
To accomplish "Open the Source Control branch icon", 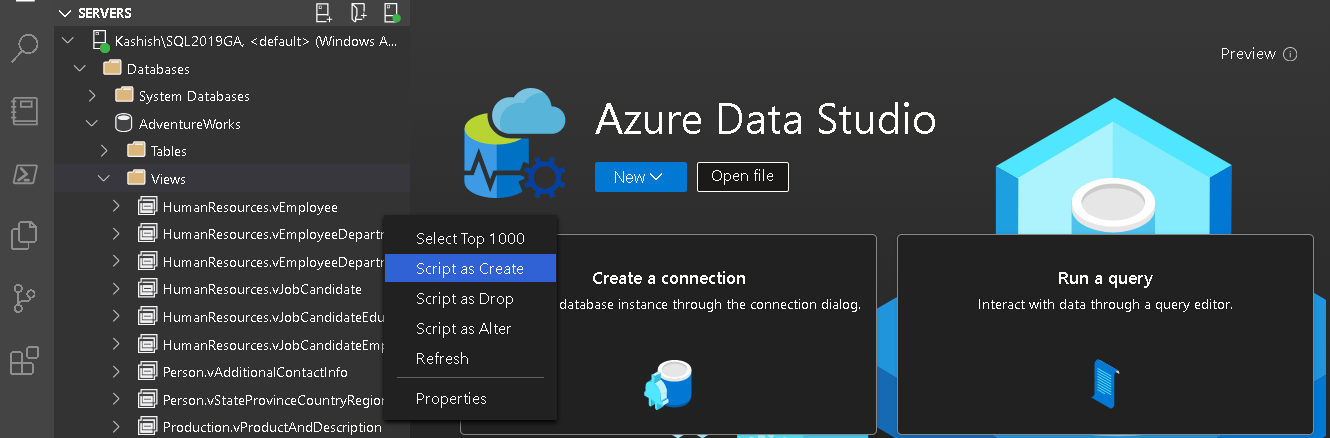I will [x=24, y=298].
